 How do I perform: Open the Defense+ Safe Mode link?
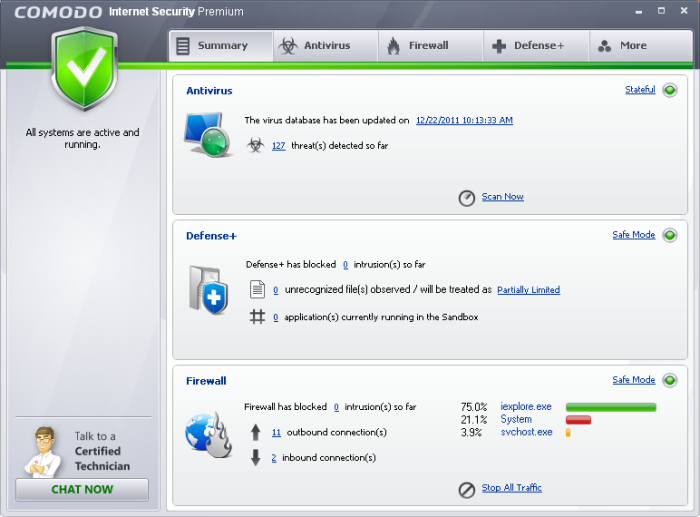[634, 234]
